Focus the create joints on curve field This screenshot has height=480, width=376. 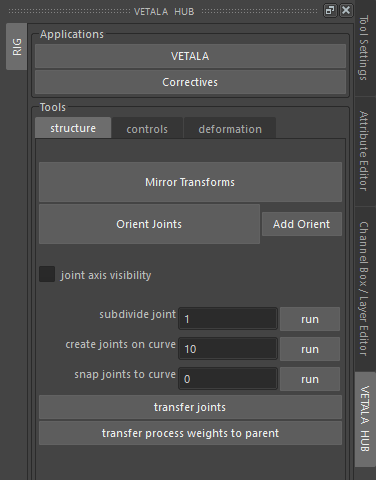tap(228, 349)
